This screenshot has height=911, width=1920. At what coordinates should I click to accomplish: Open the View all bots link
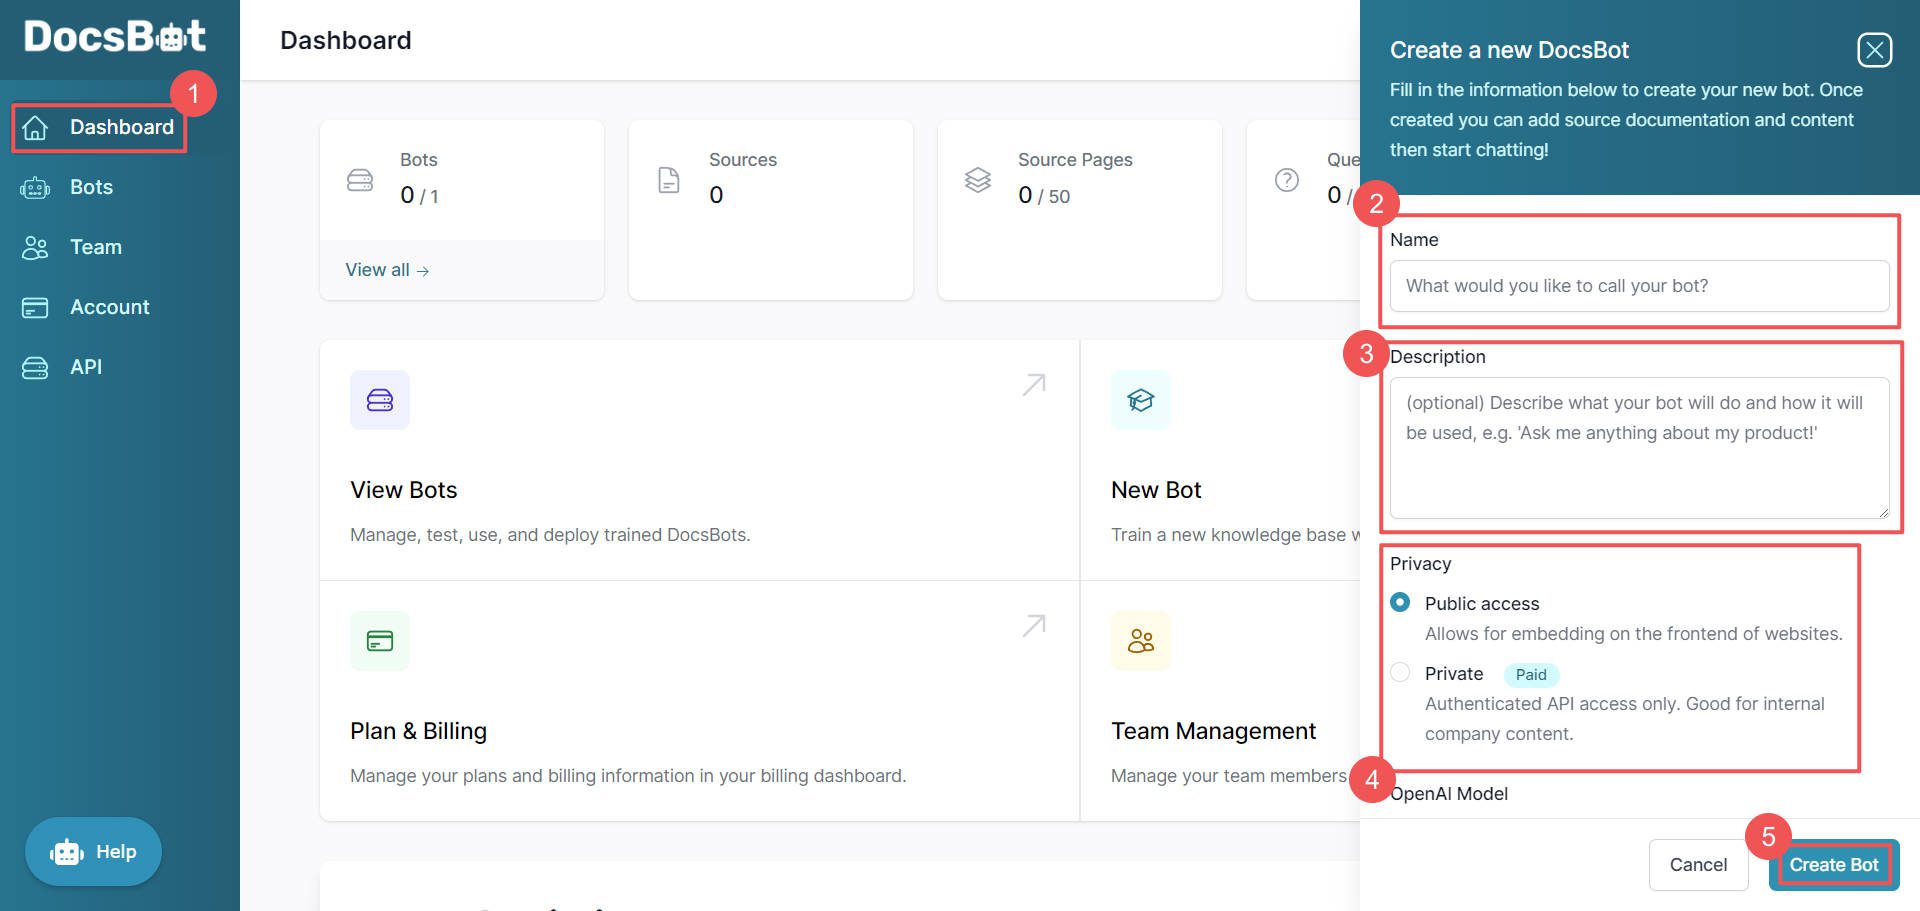point(386,269)
